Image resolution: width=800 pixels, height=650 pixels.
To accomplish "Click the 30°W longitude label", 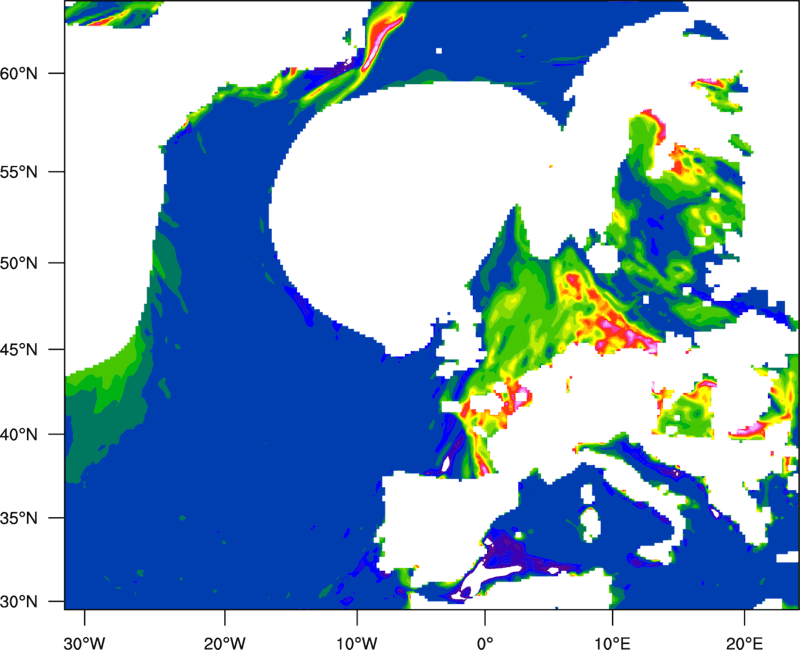I will click(84, 643).
